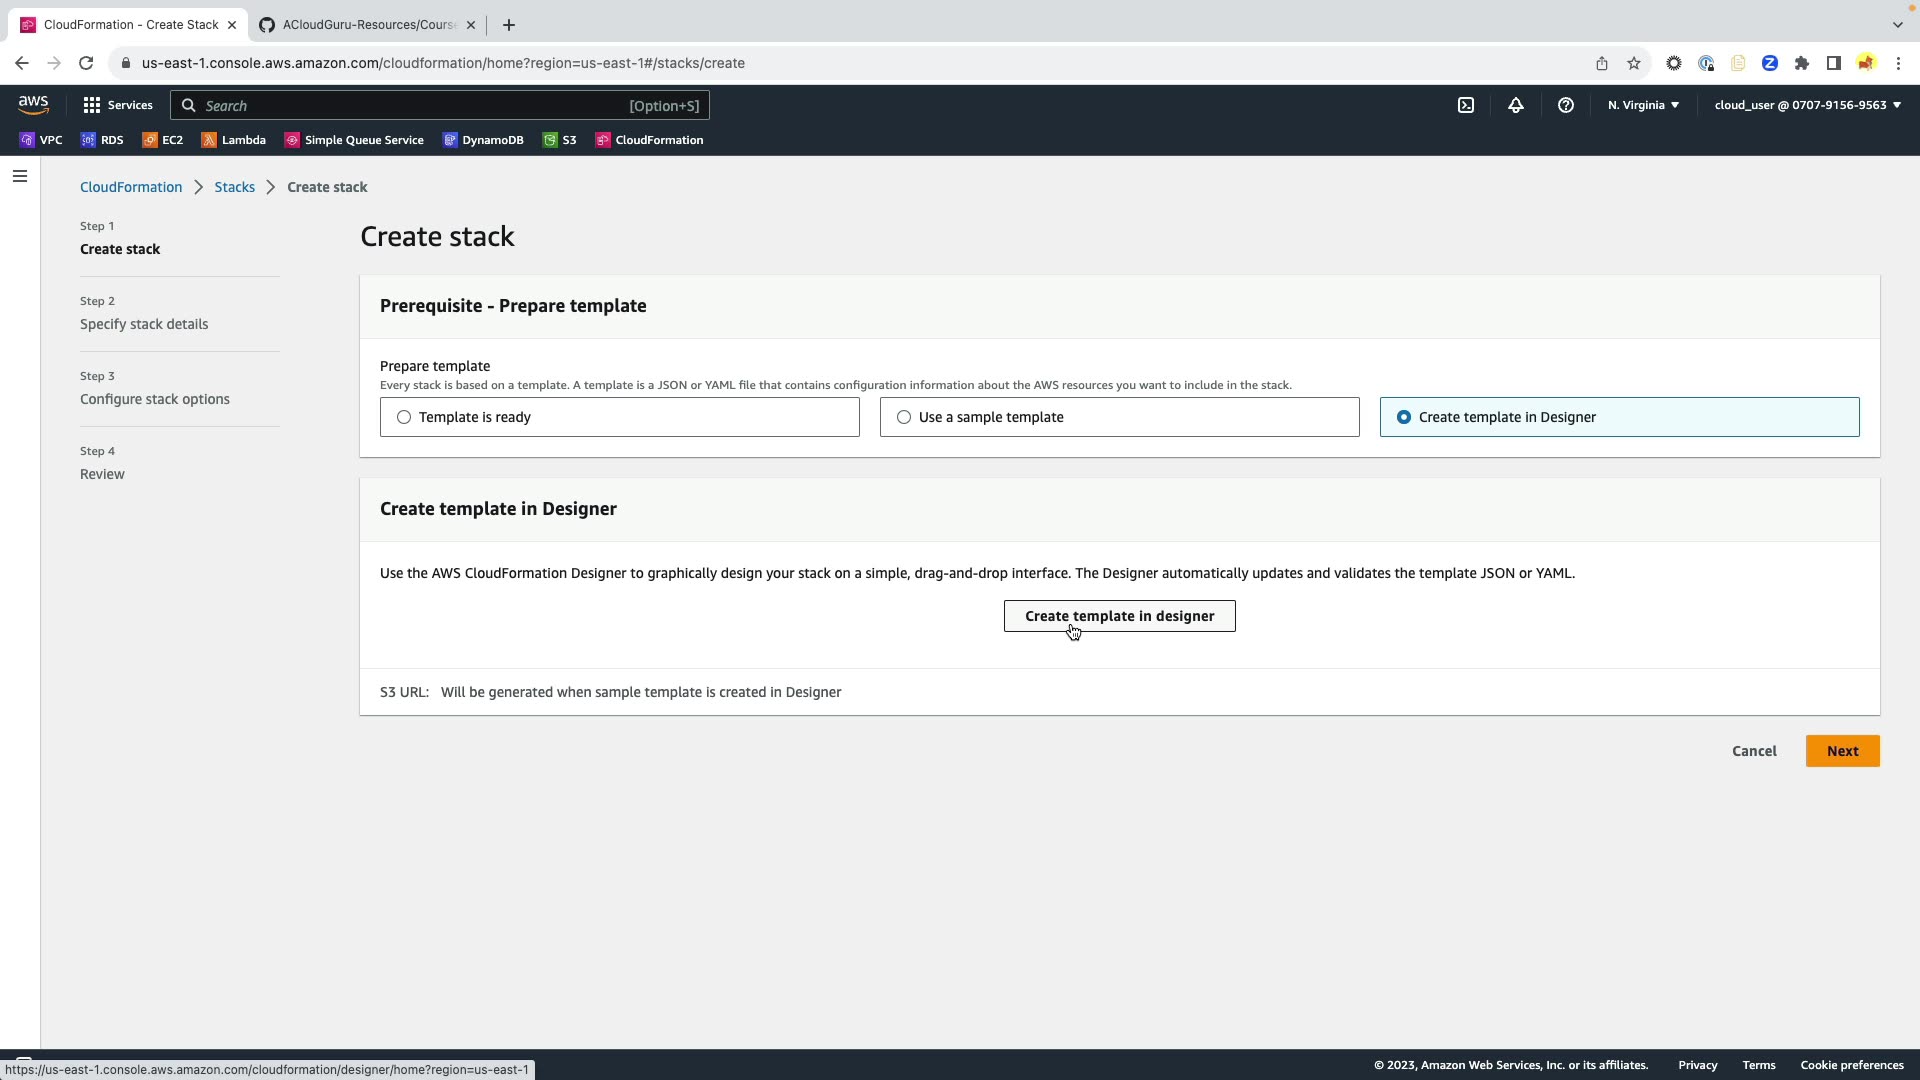Click the orange Next button
Viewport: 1920px width, 1080px height.
1842,751
